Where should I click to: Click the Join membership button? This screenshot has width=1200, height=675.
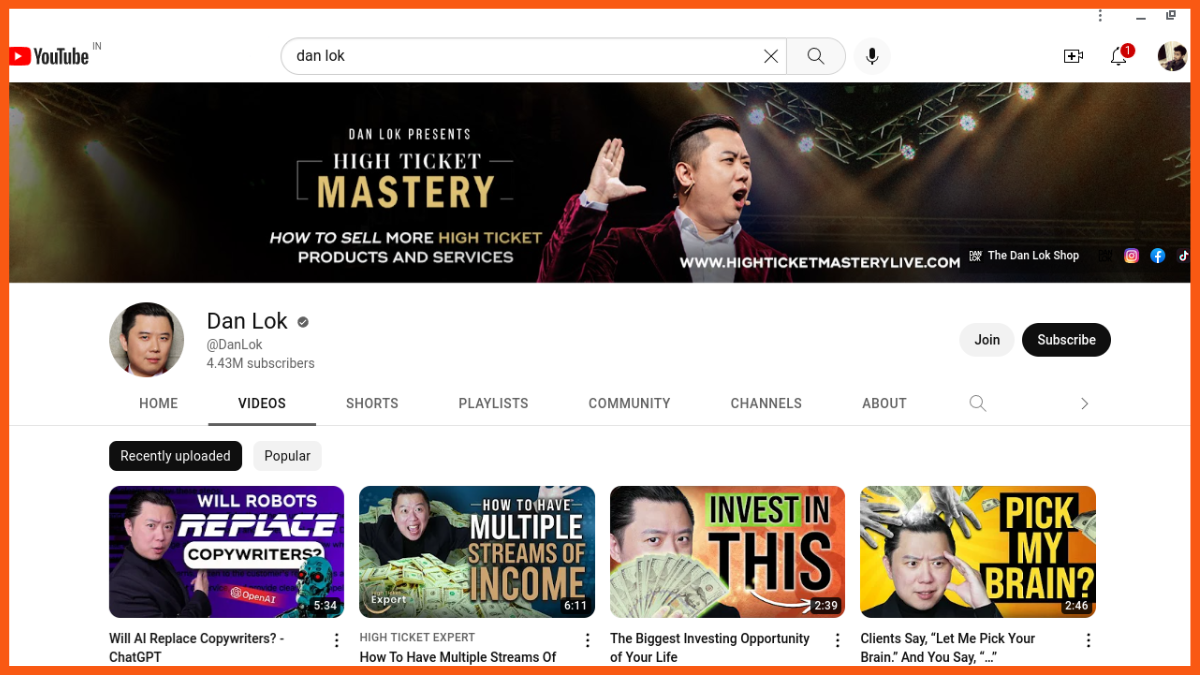pos(987,340)
